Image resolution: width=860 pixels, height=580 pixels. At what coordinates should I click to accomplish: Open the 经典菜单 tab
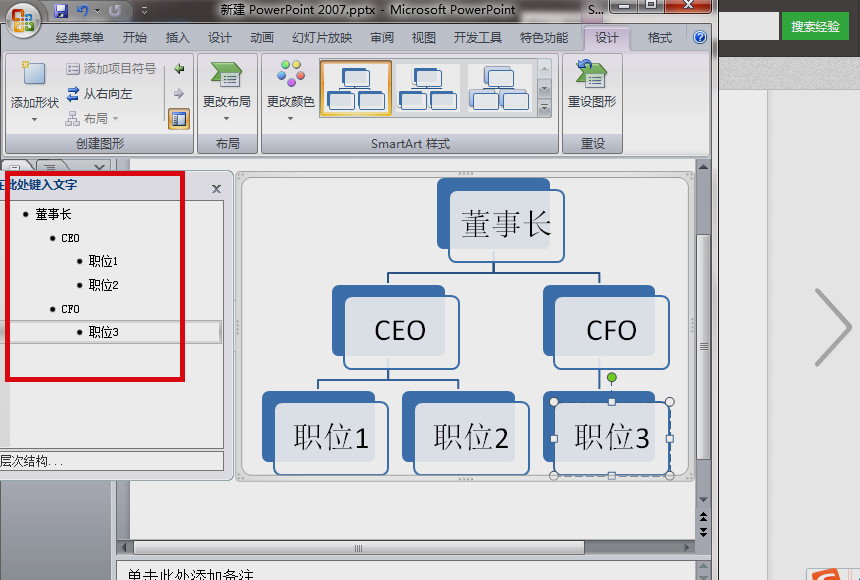click(80, 37)
